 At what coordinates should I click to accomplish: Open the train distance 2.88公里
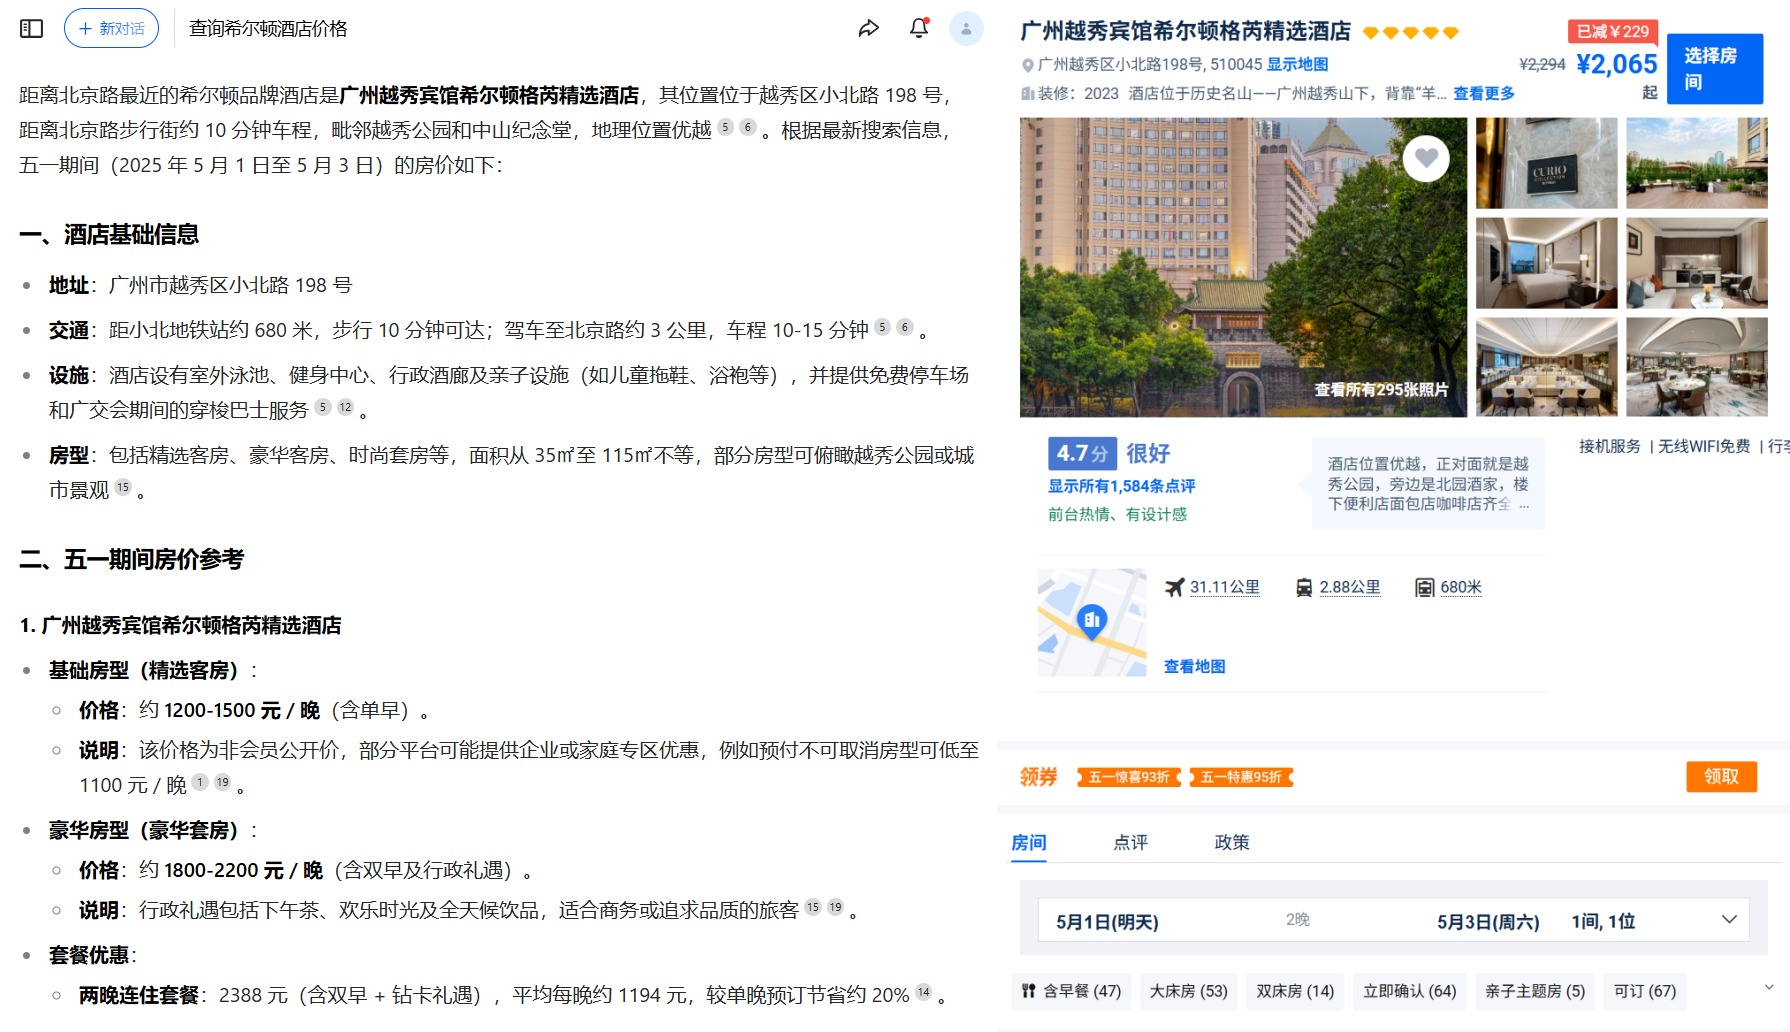coord(1350,587)
